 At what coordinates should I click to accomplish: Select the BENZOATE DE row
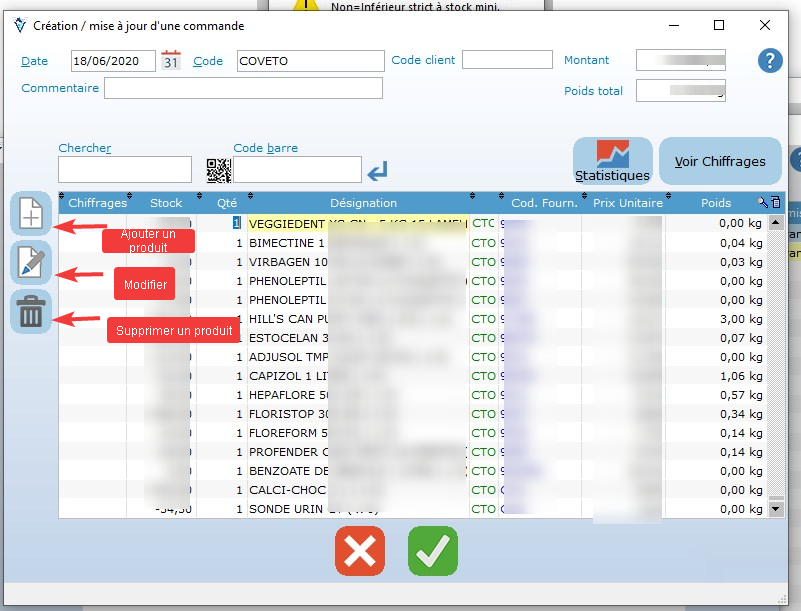(413, 471)
